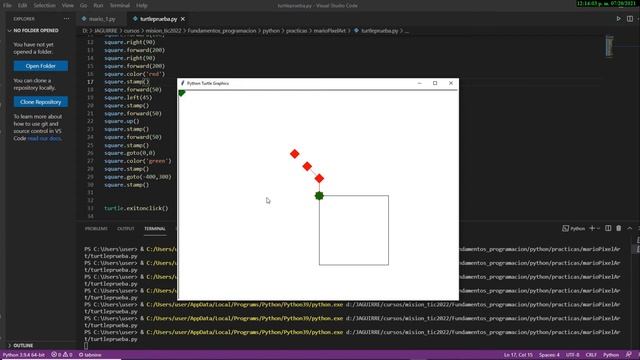Click the Ln 17, Col 15 cursor position
This screenshot has width=640, height=360.
click(518, 355)
